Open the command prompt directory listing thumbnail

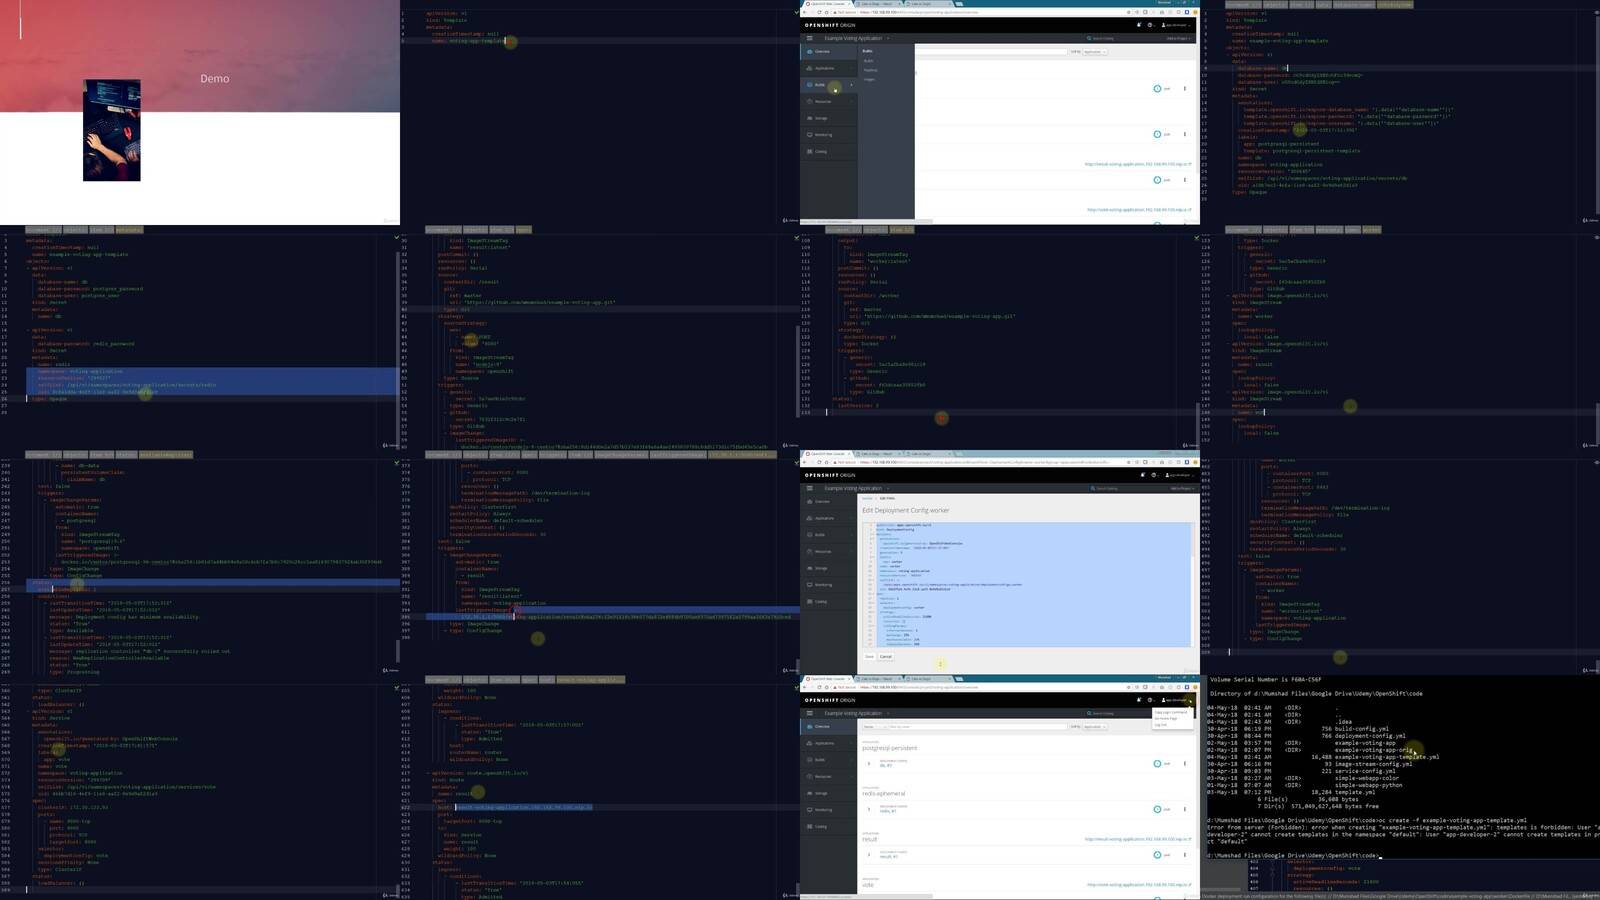1400,787
